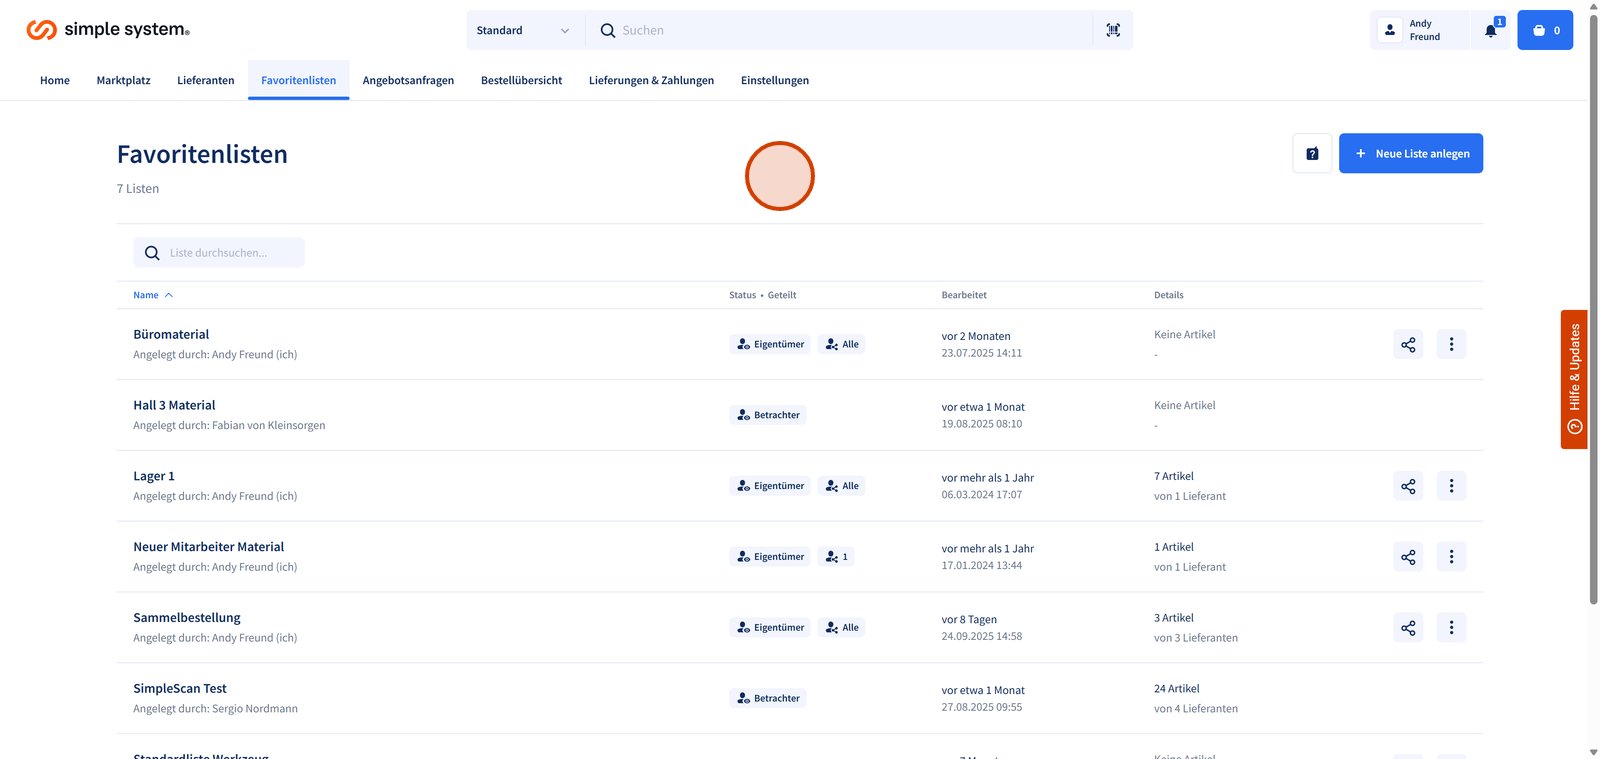Open more options for Neuer Mitarbeiter Material
Screen dimensions: 1600x759
[1451, 557]
